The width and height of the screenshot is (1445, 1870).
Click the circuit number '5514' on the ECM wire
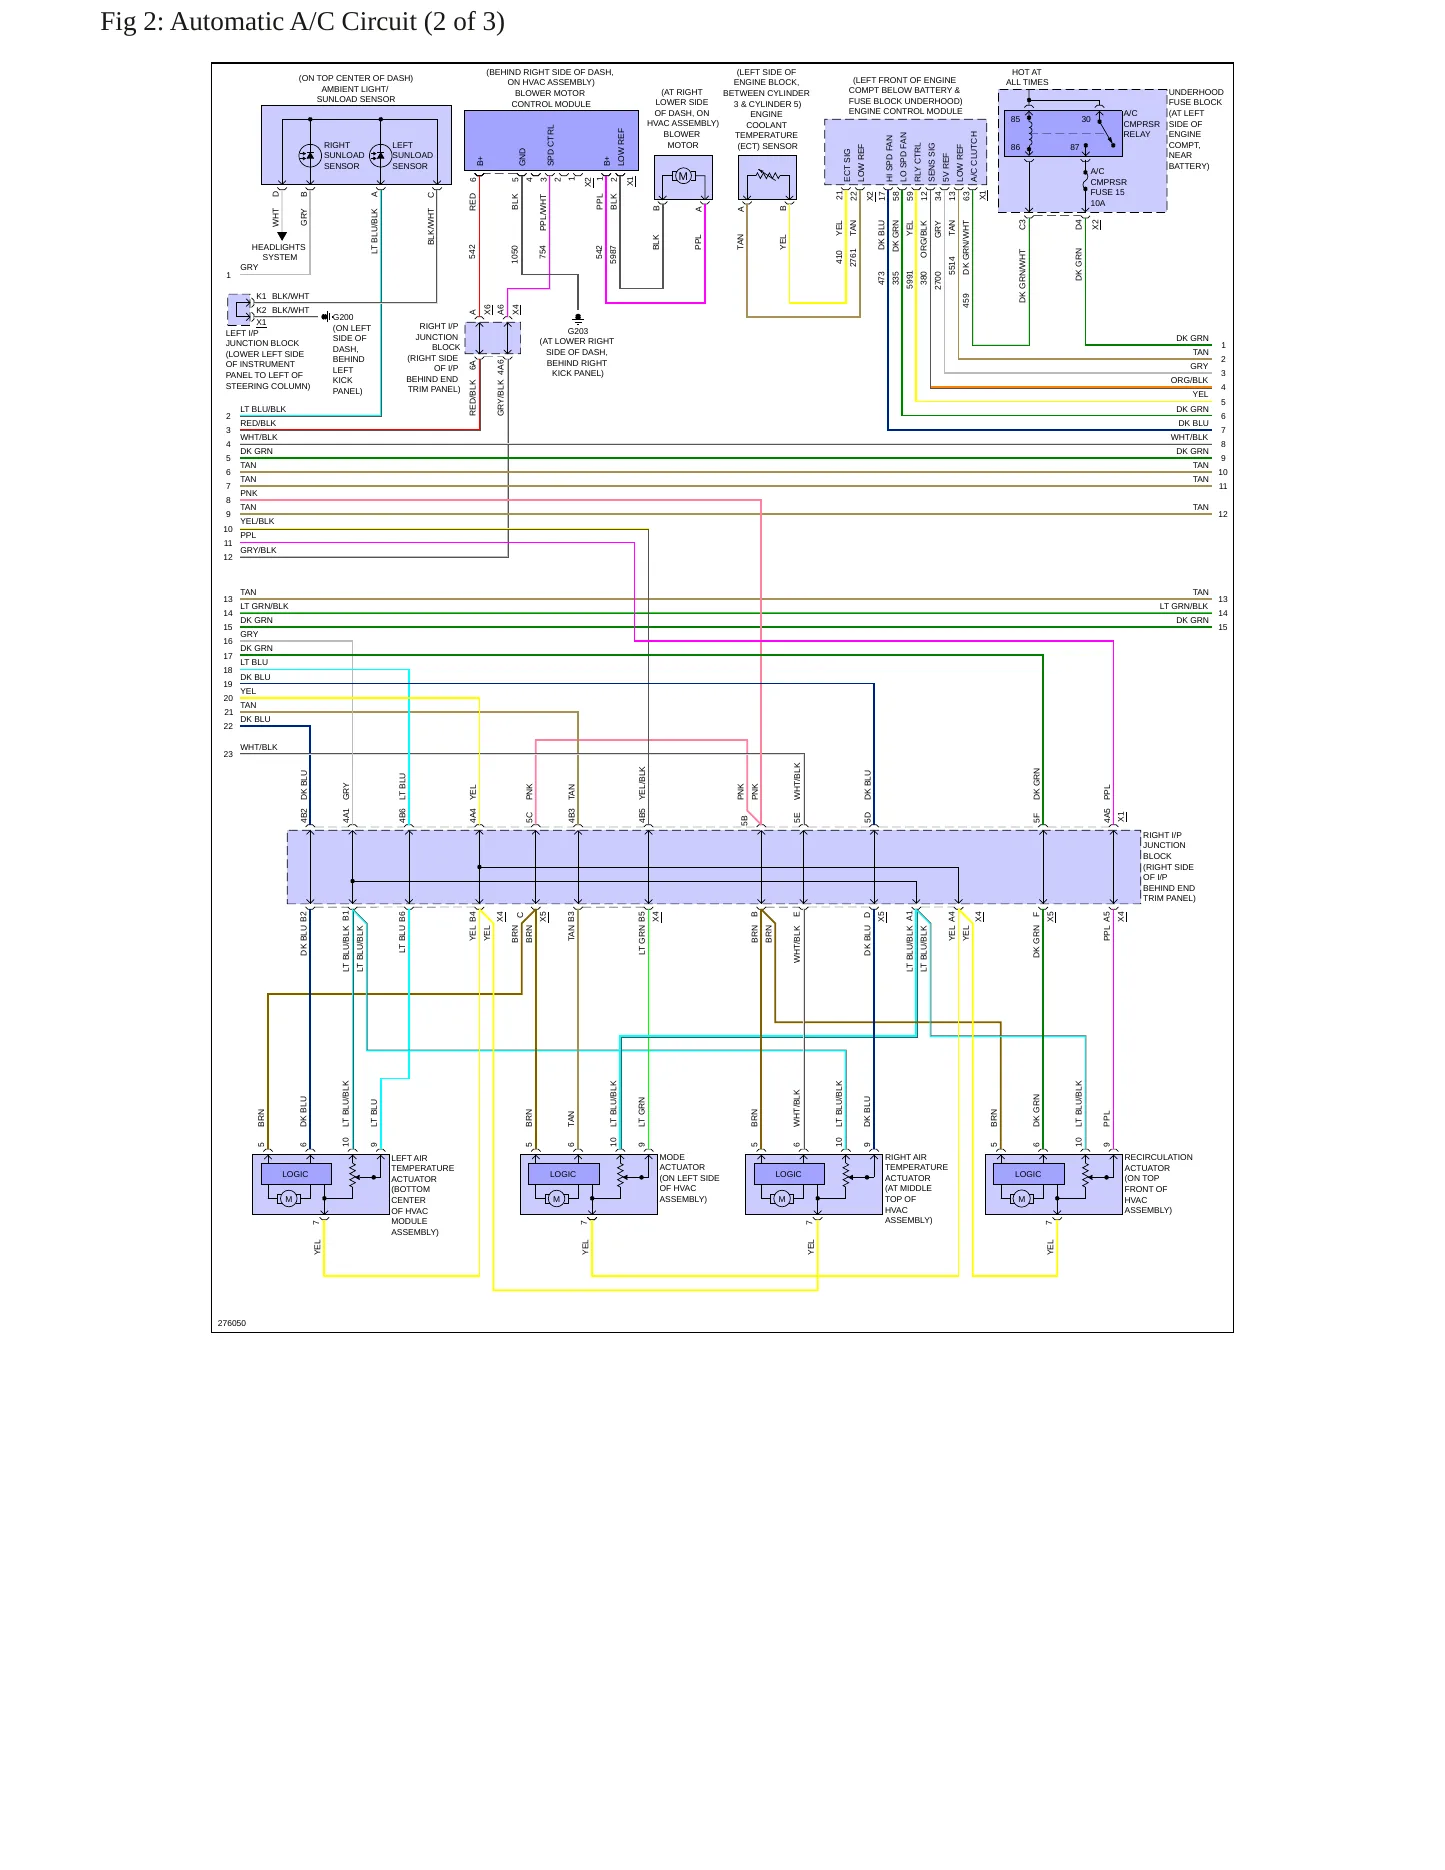click(952, 266)
